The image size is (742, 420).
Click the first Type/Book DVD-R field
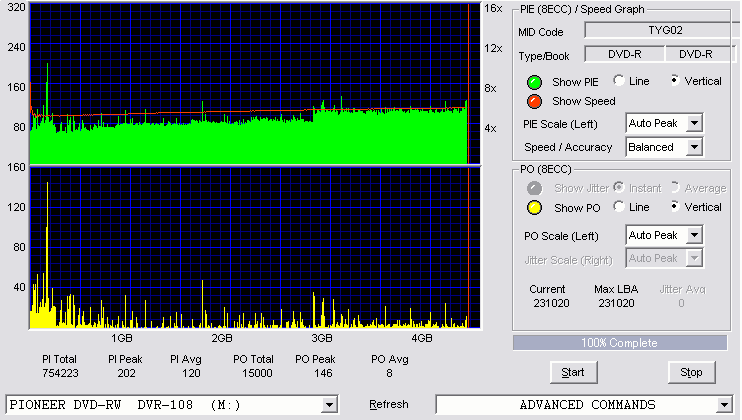[x=625, y=54]
